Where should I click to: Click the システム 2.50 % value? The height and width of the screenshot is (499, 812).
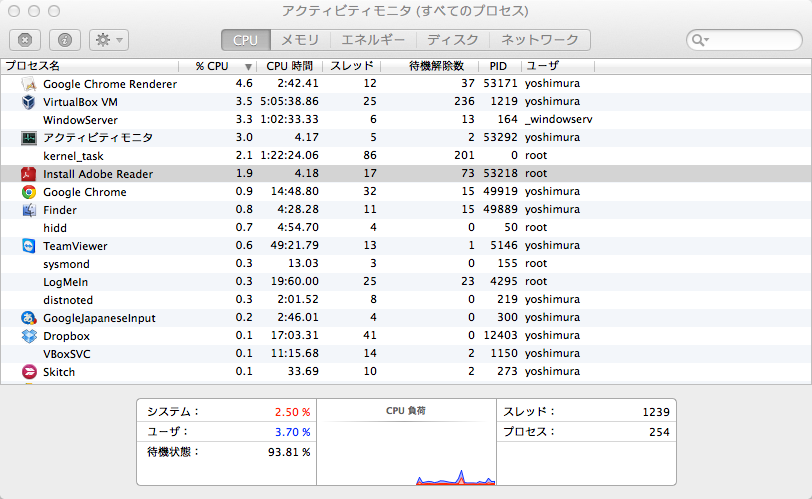coord(293,412)
